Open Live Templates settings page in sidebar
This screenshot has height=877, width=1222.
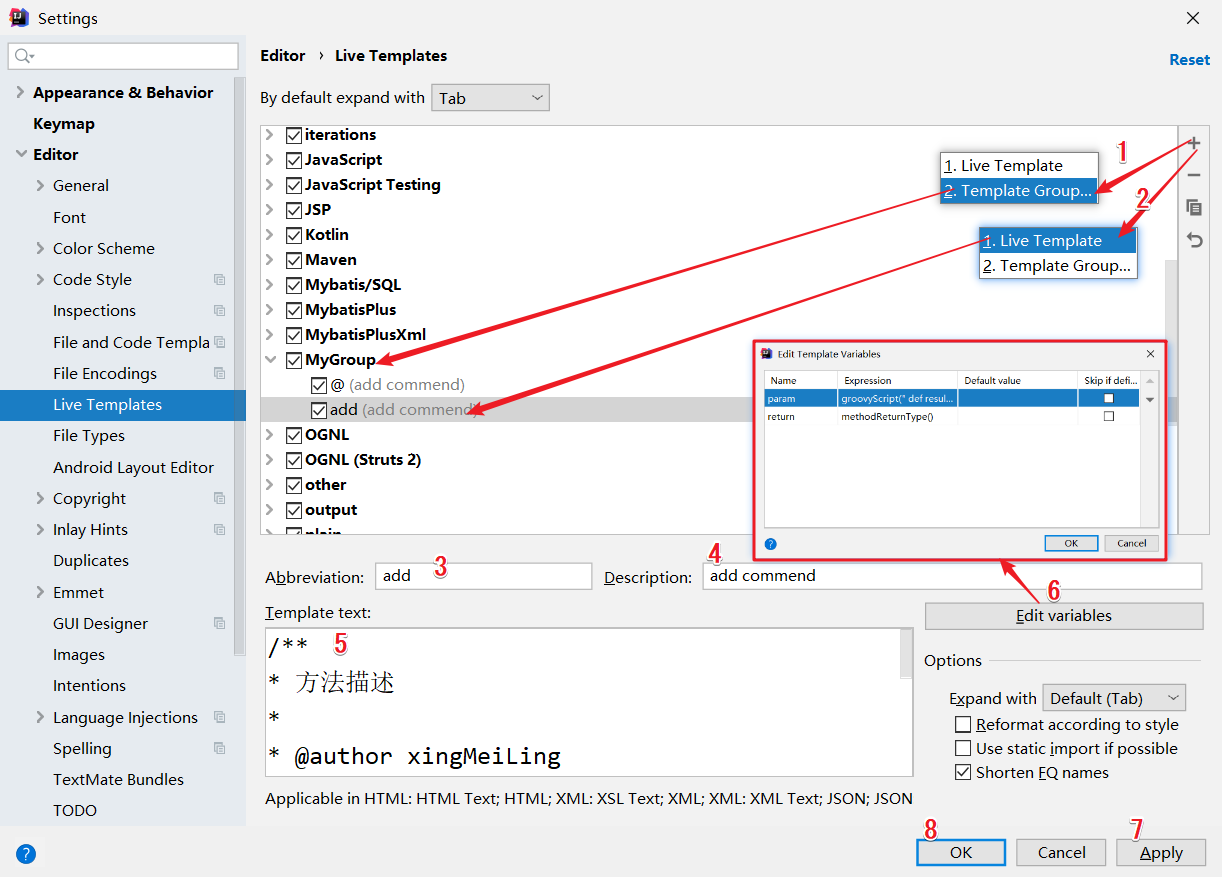123,404
